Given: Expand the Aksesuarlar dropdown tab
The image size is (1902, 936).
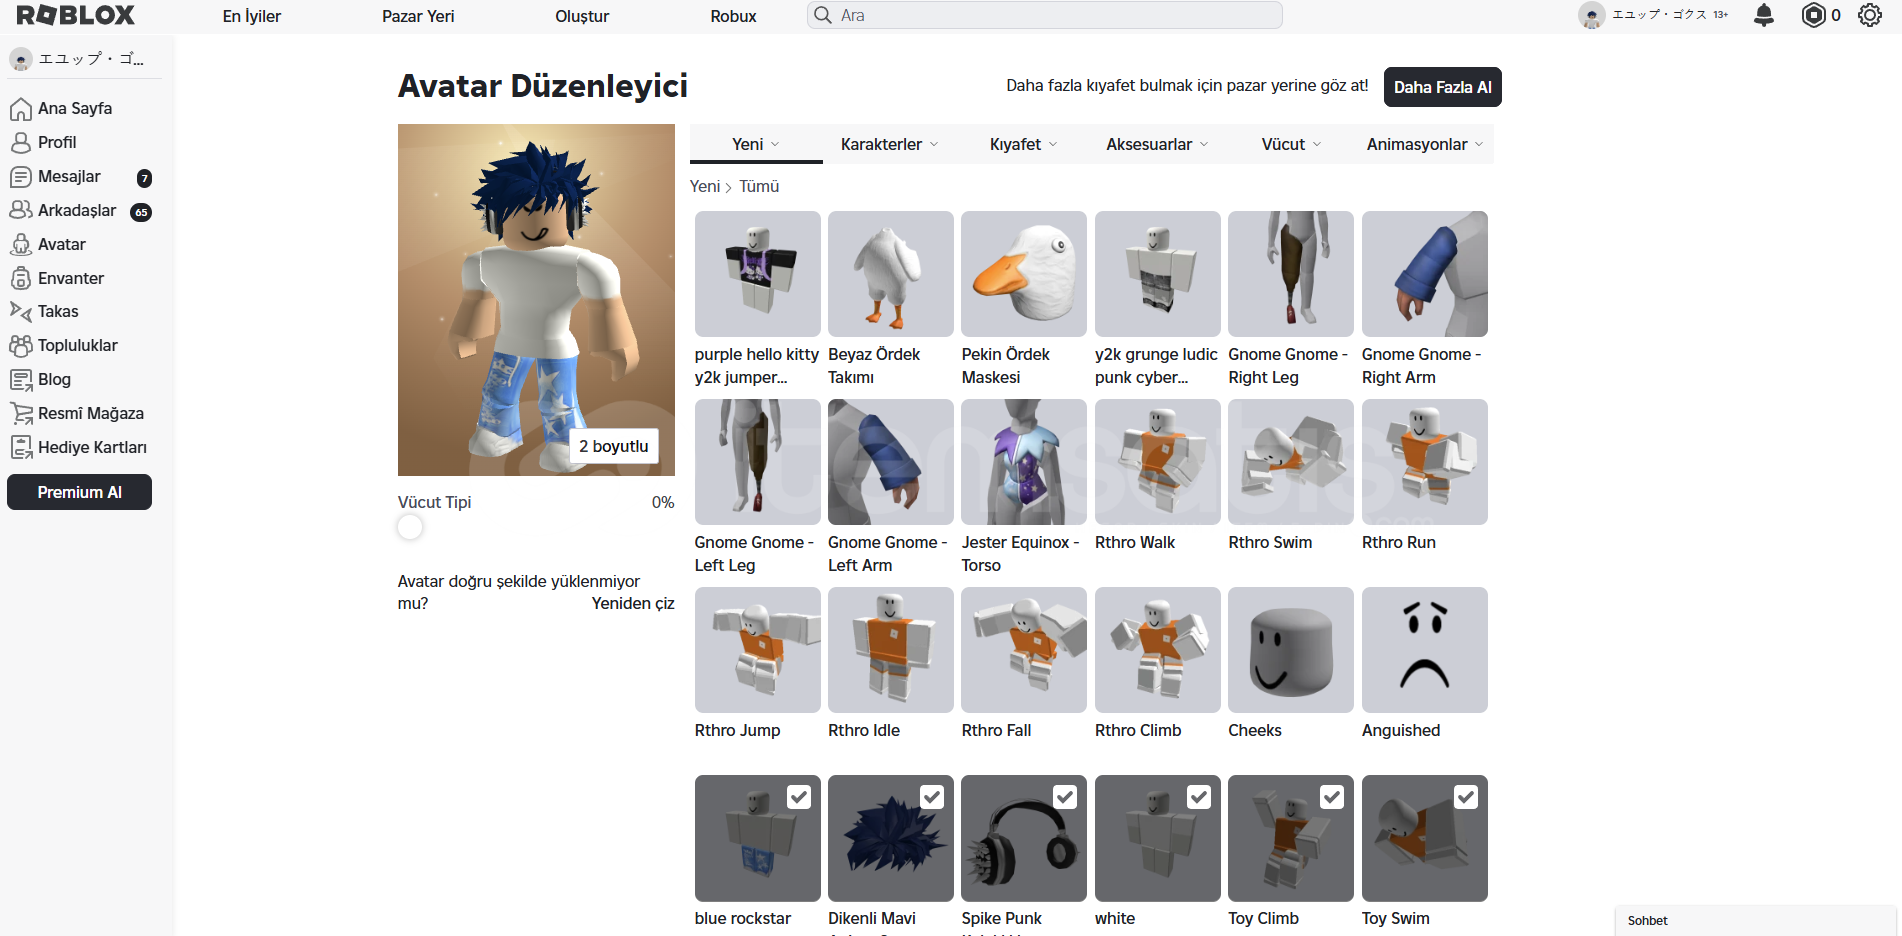Looking at the screenshot, I should 1158,144.
